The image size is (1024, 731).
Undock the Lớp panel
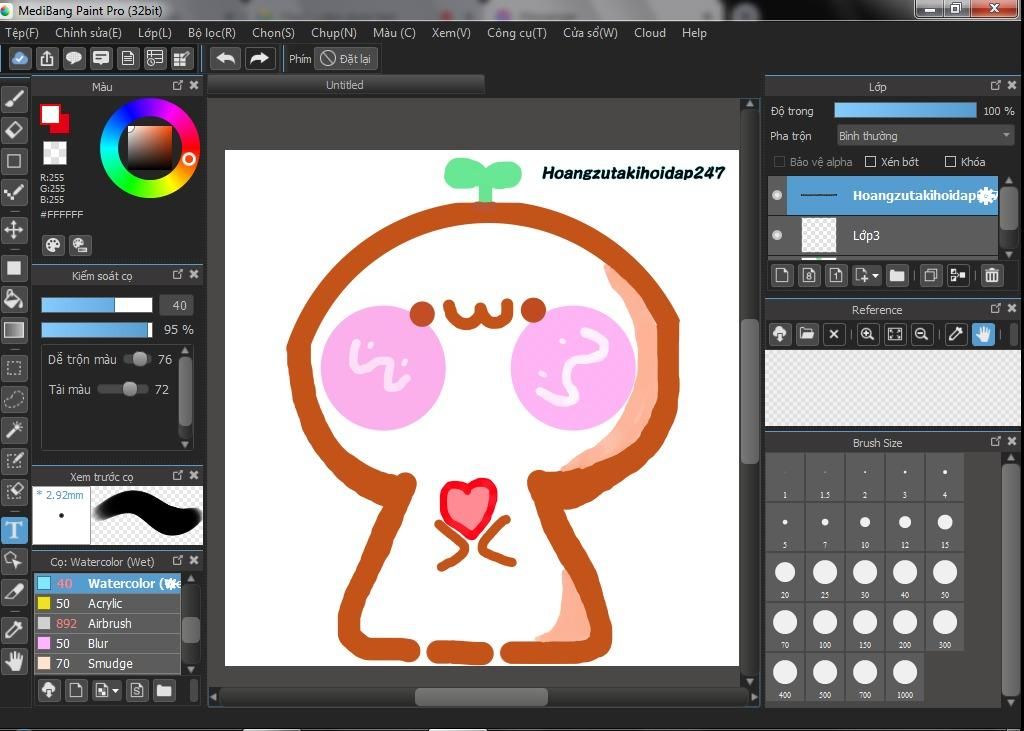[x=995, y=86]
